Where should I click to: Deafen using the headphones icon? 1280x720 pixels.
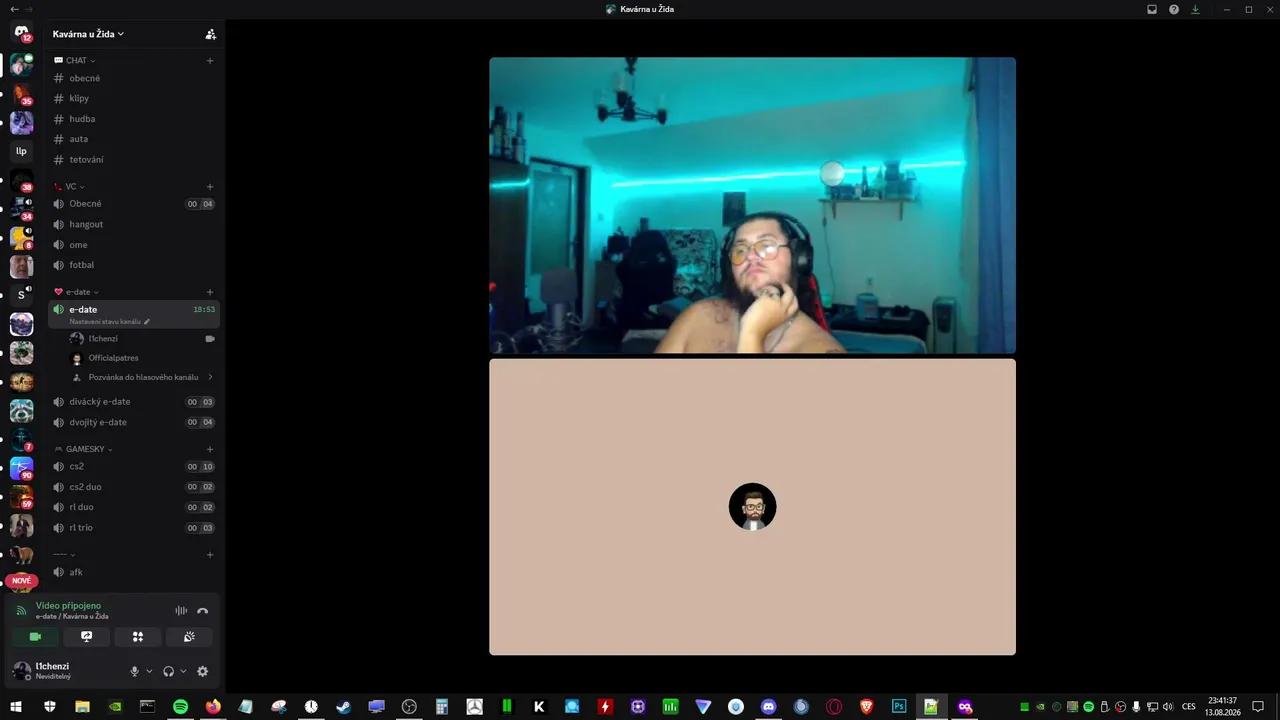168,672
